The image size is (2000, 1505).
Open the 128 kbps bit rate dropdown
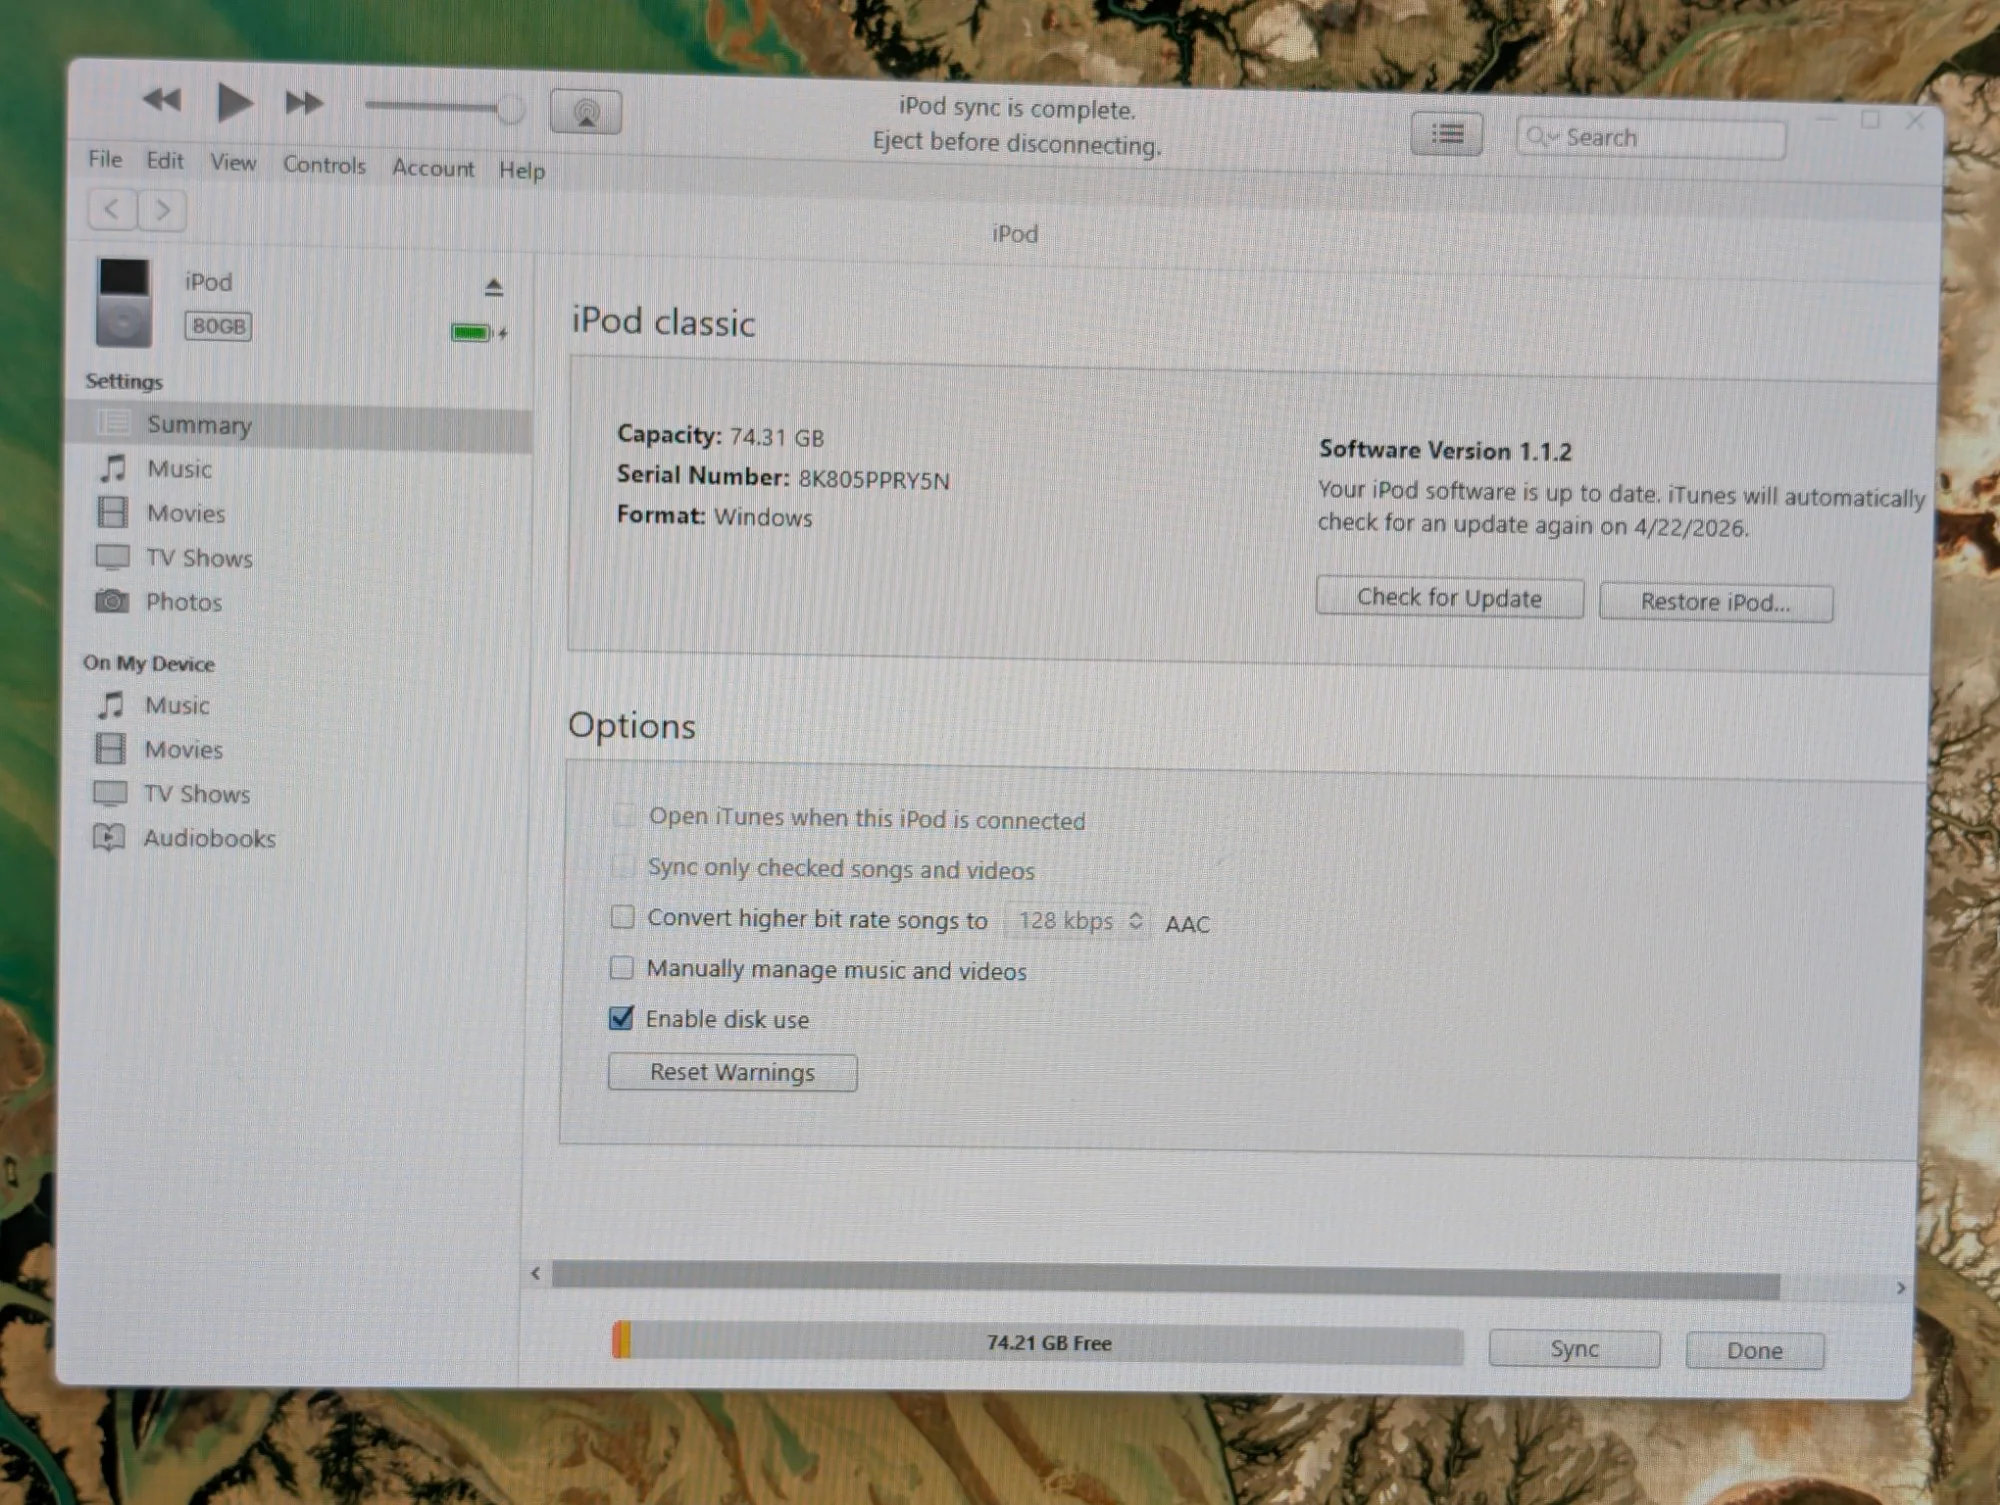(x=1078, y=921)
